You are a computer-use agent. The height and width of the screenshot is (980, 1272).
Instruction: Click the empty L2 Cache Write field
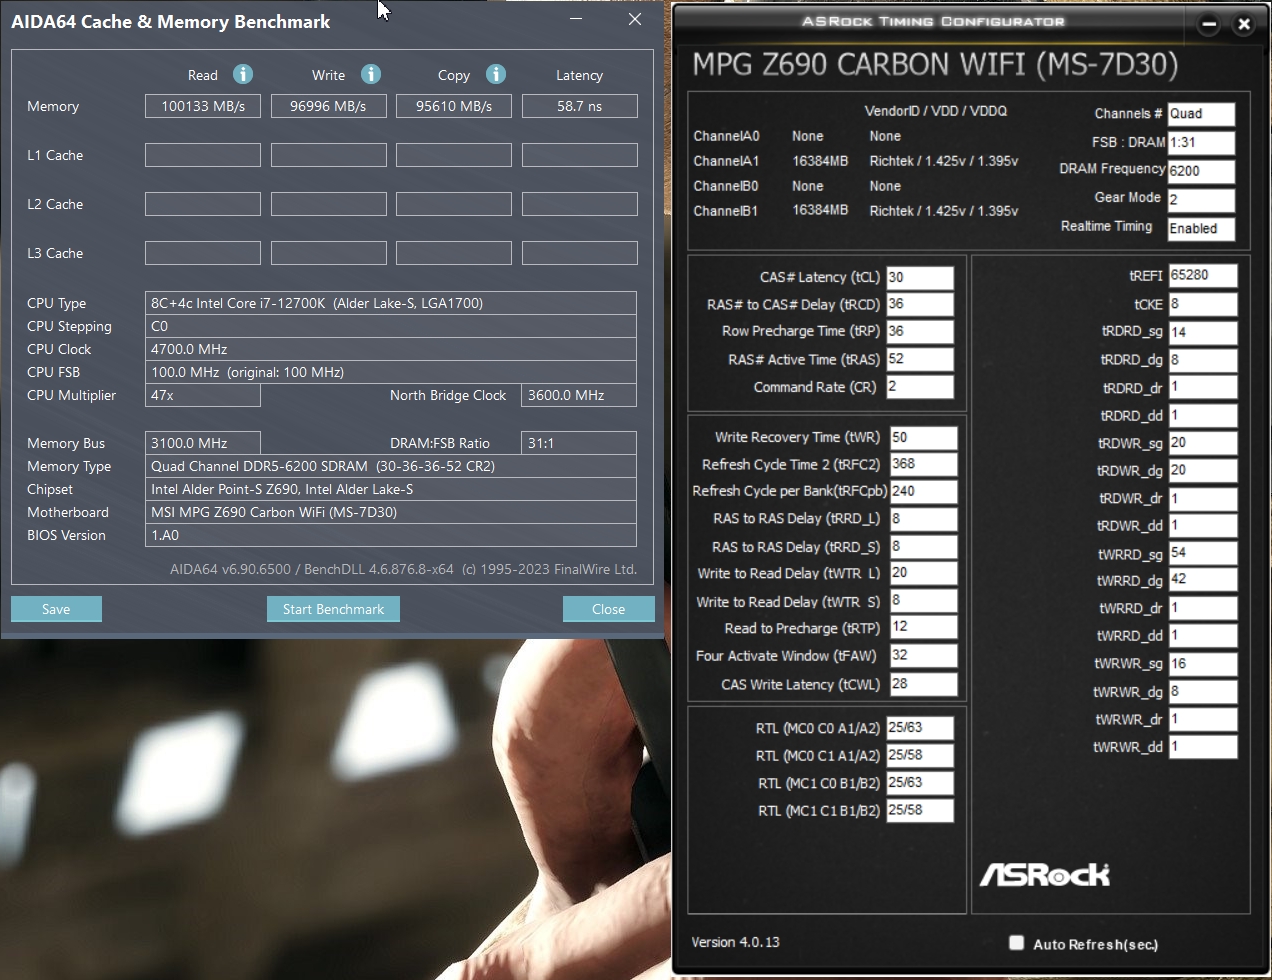point(328,204)
